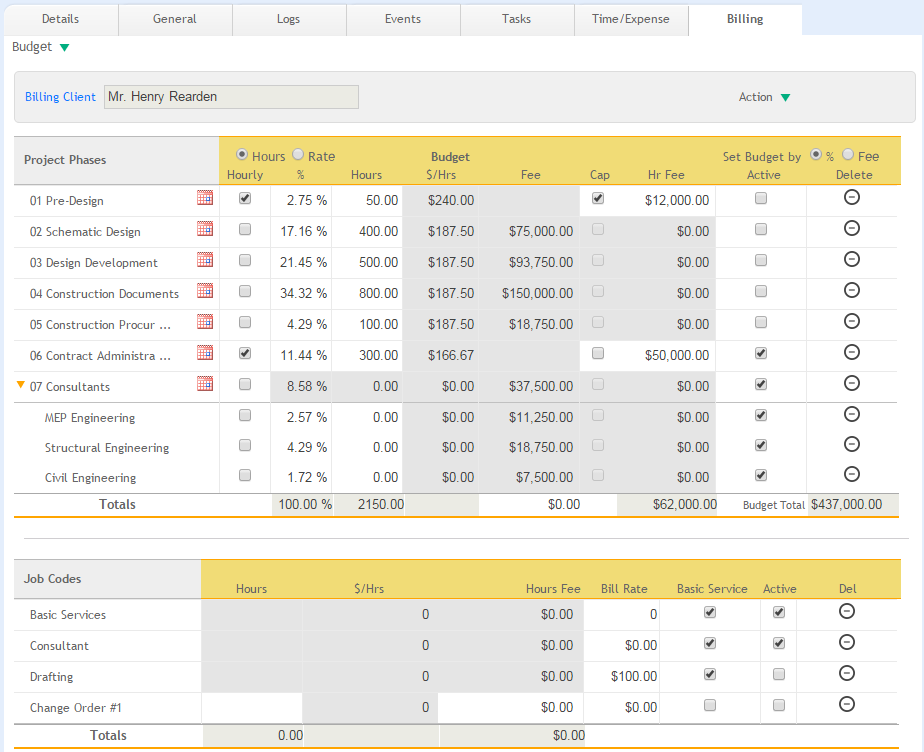Delete the Structural Engineering consultant row
This screenshot has height=752, width=924.
pos(852,444)
